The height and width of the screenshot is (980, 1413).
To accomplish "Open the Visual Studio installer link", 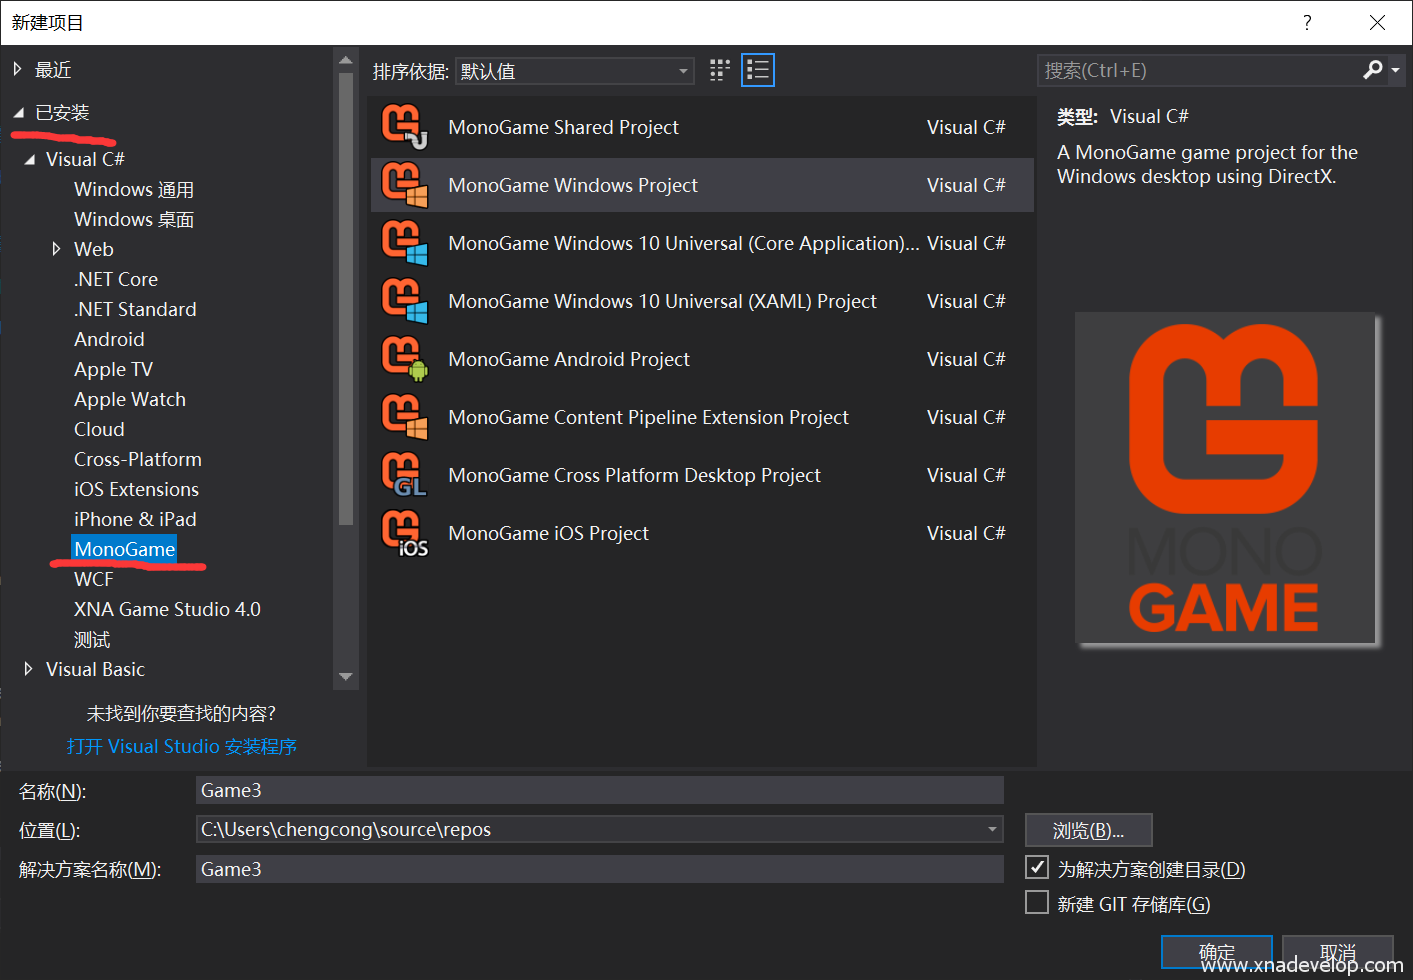I will (182, 746).
